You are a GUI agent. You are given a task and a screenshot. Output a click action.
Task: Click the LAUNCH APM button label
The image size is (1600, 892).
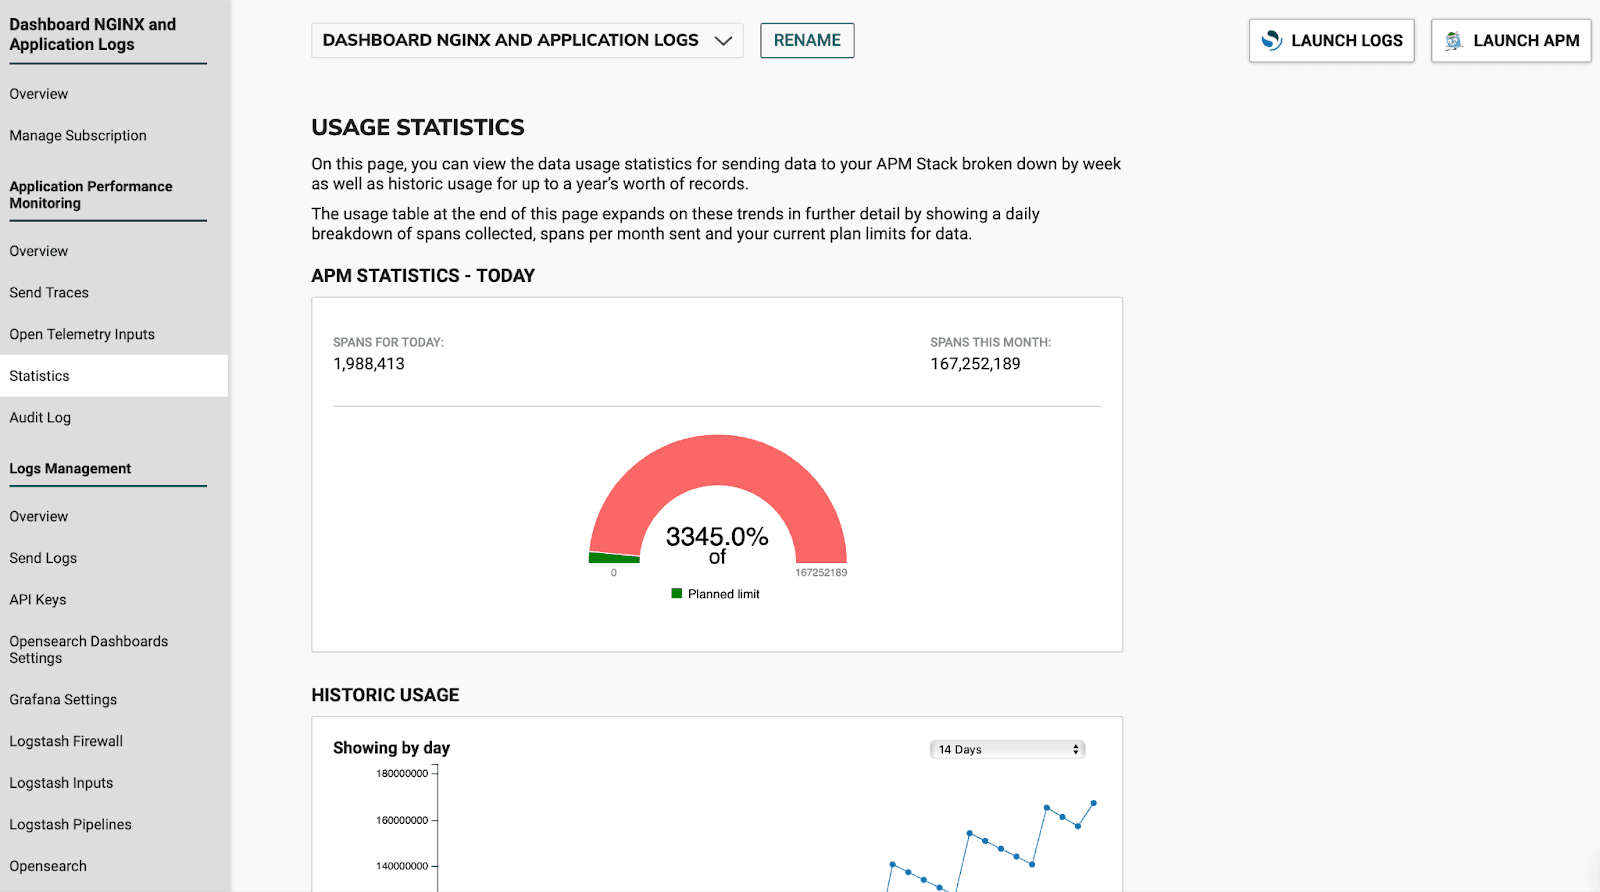tap(1526, 41)
